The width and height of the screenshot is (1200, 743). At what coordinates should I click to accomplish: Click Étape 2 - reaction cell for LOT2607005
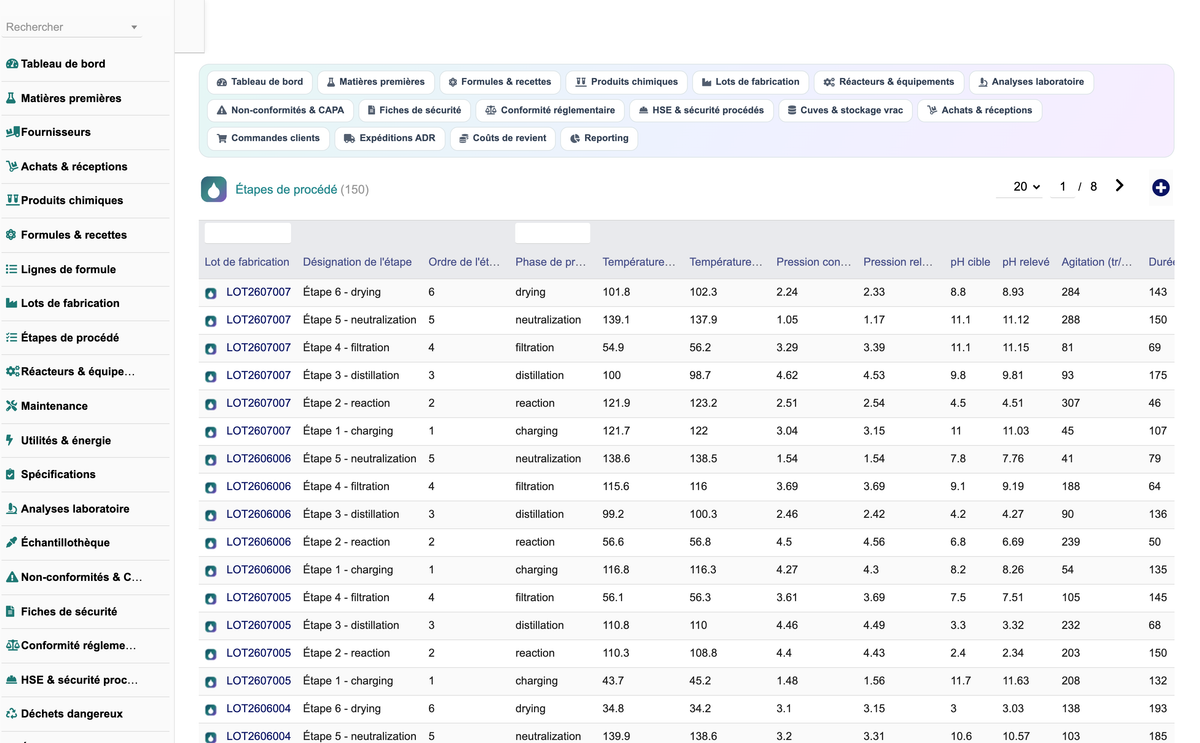(346, 653)
